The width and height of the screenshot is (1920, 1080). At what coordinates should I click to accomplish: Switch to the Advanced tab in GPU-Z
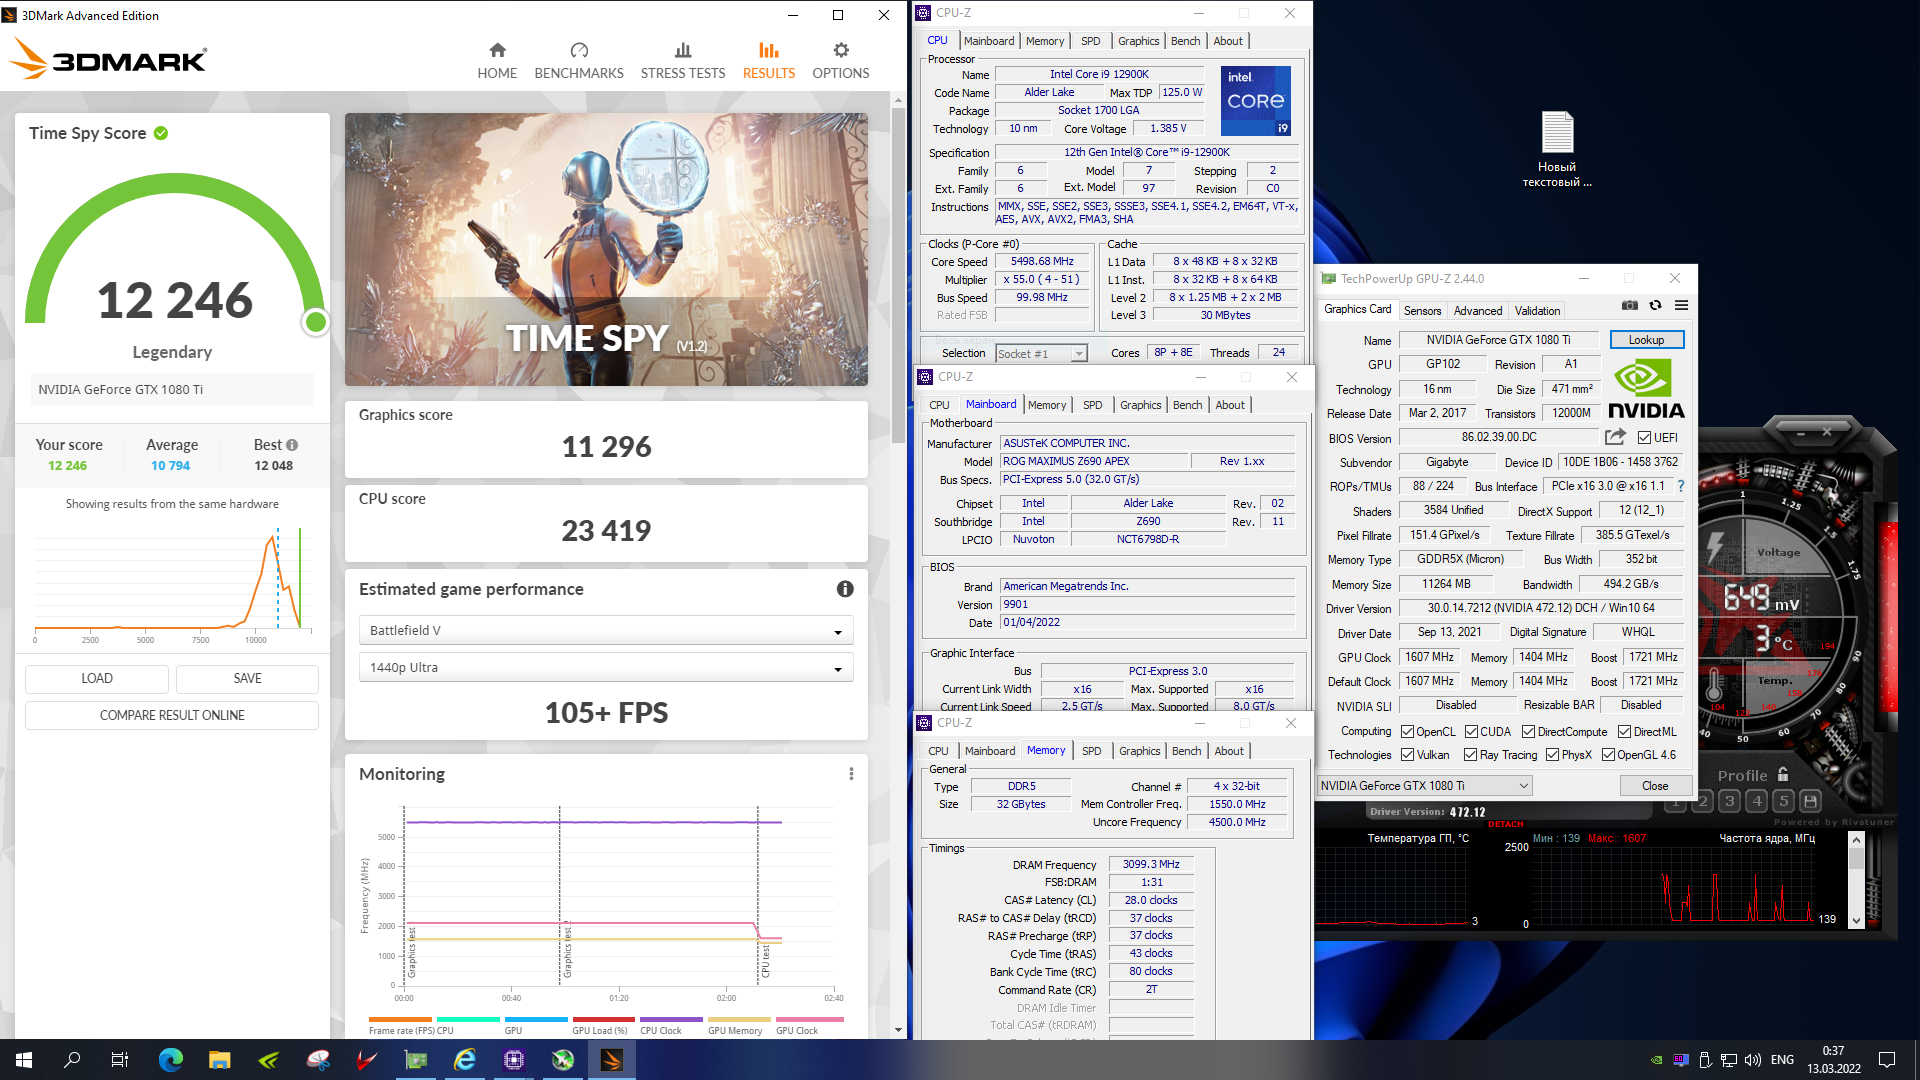click(1477, 311)
